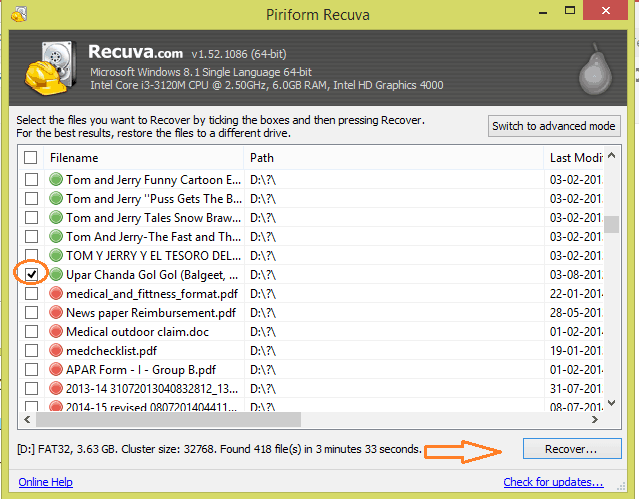Minimize the Piriform Recuva window
The width and height of the screenshot is (639, 499).
pos(542,13)
